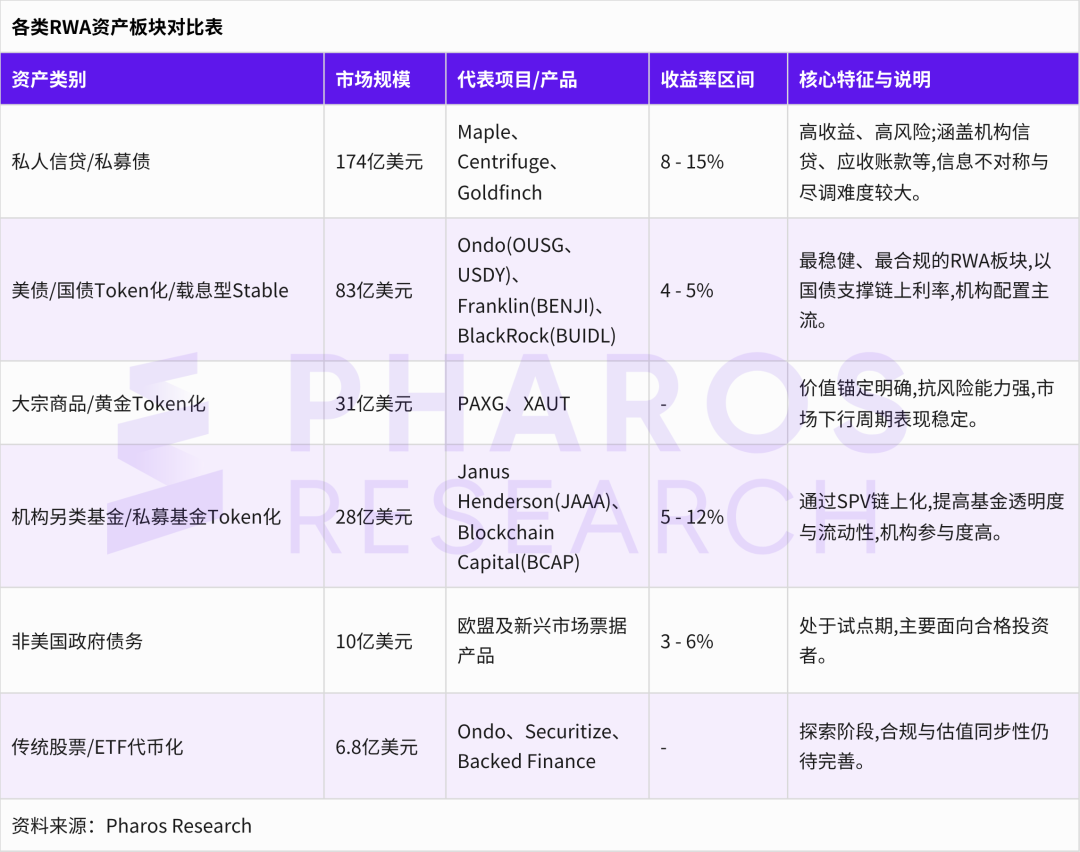
Task: Click the 174亿美元 market size cell
Action: coord(379,162)
